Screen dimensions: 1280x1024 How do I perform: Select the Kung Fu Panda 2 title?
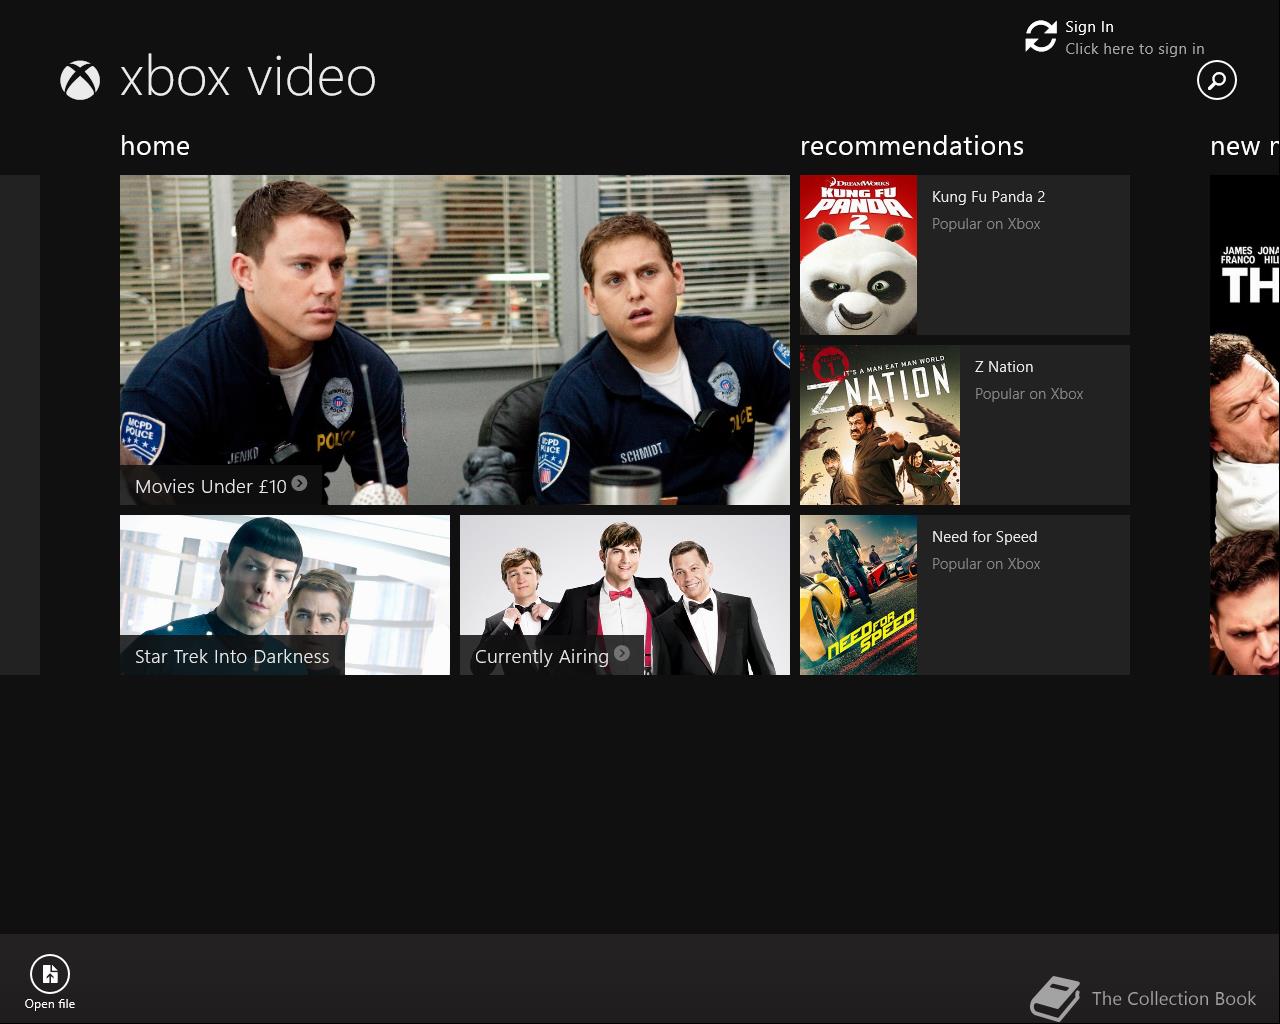[x=988, y=197]
